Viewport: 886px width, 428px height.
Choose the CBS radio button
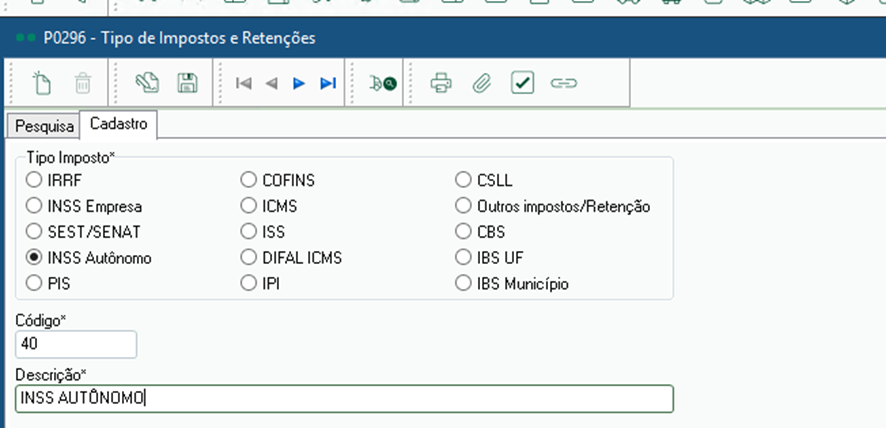coord(463,232)
